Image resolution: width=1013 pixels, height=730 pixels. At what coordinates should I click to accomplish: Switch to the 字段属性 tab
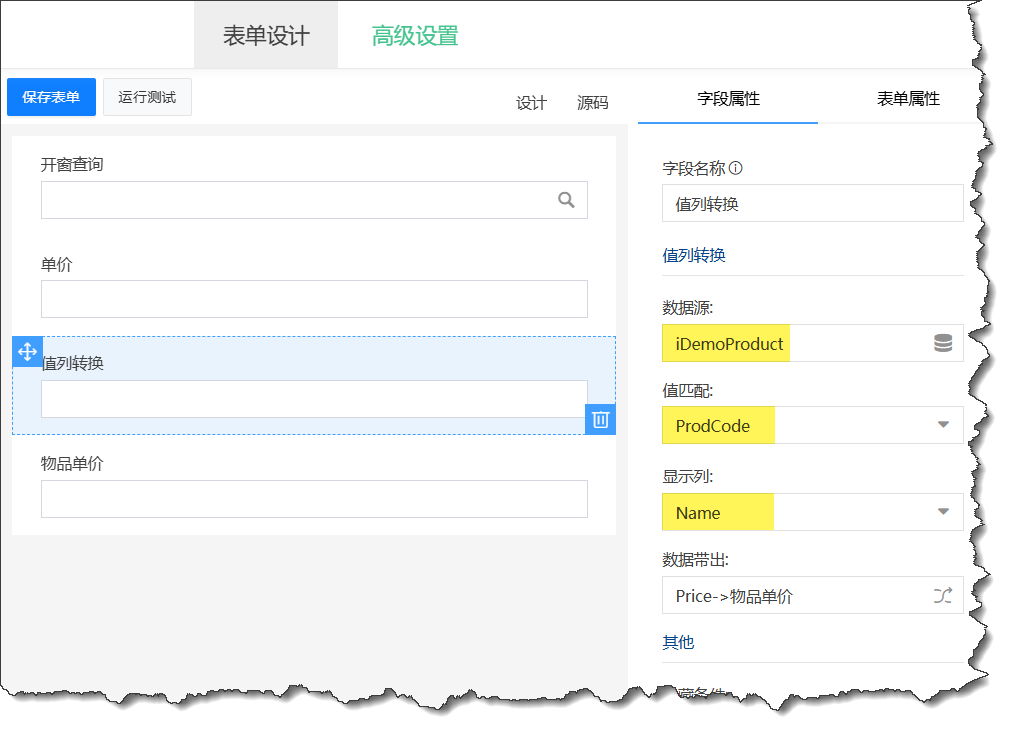click(728, 99)
